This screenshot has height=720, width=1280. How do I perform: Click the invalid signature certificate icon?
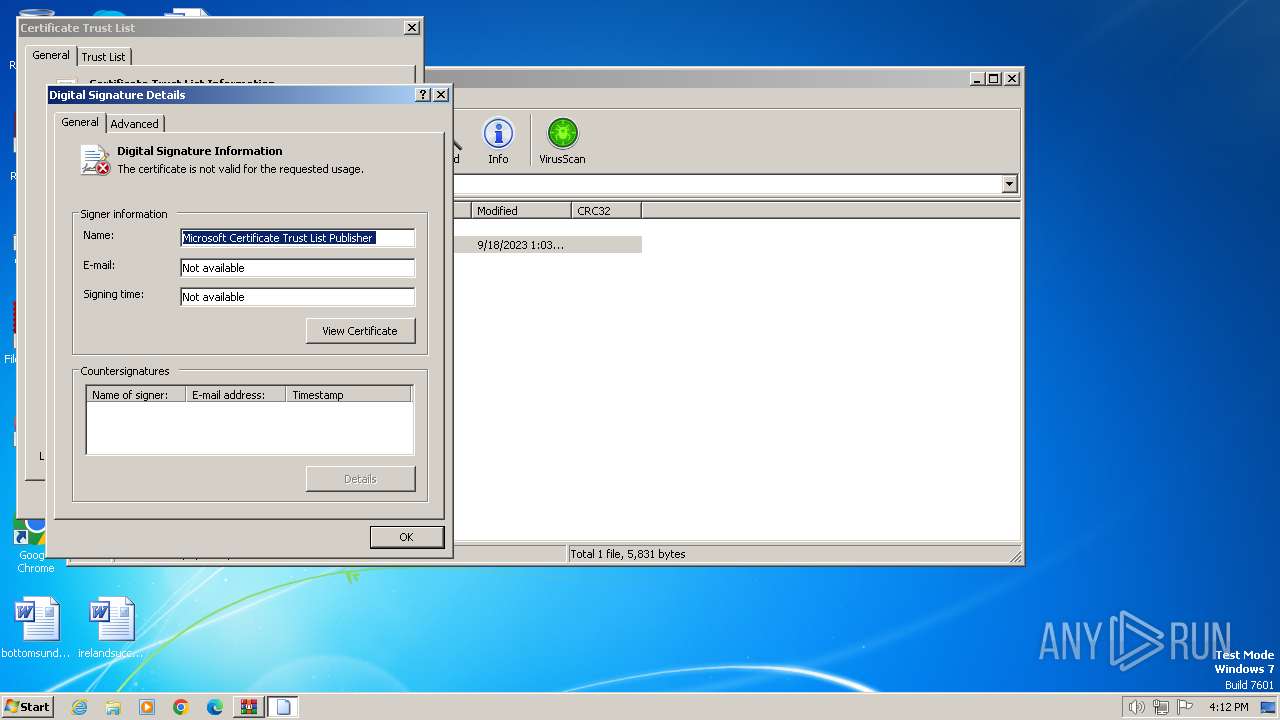pyautogui.click(x=95, y=160)
